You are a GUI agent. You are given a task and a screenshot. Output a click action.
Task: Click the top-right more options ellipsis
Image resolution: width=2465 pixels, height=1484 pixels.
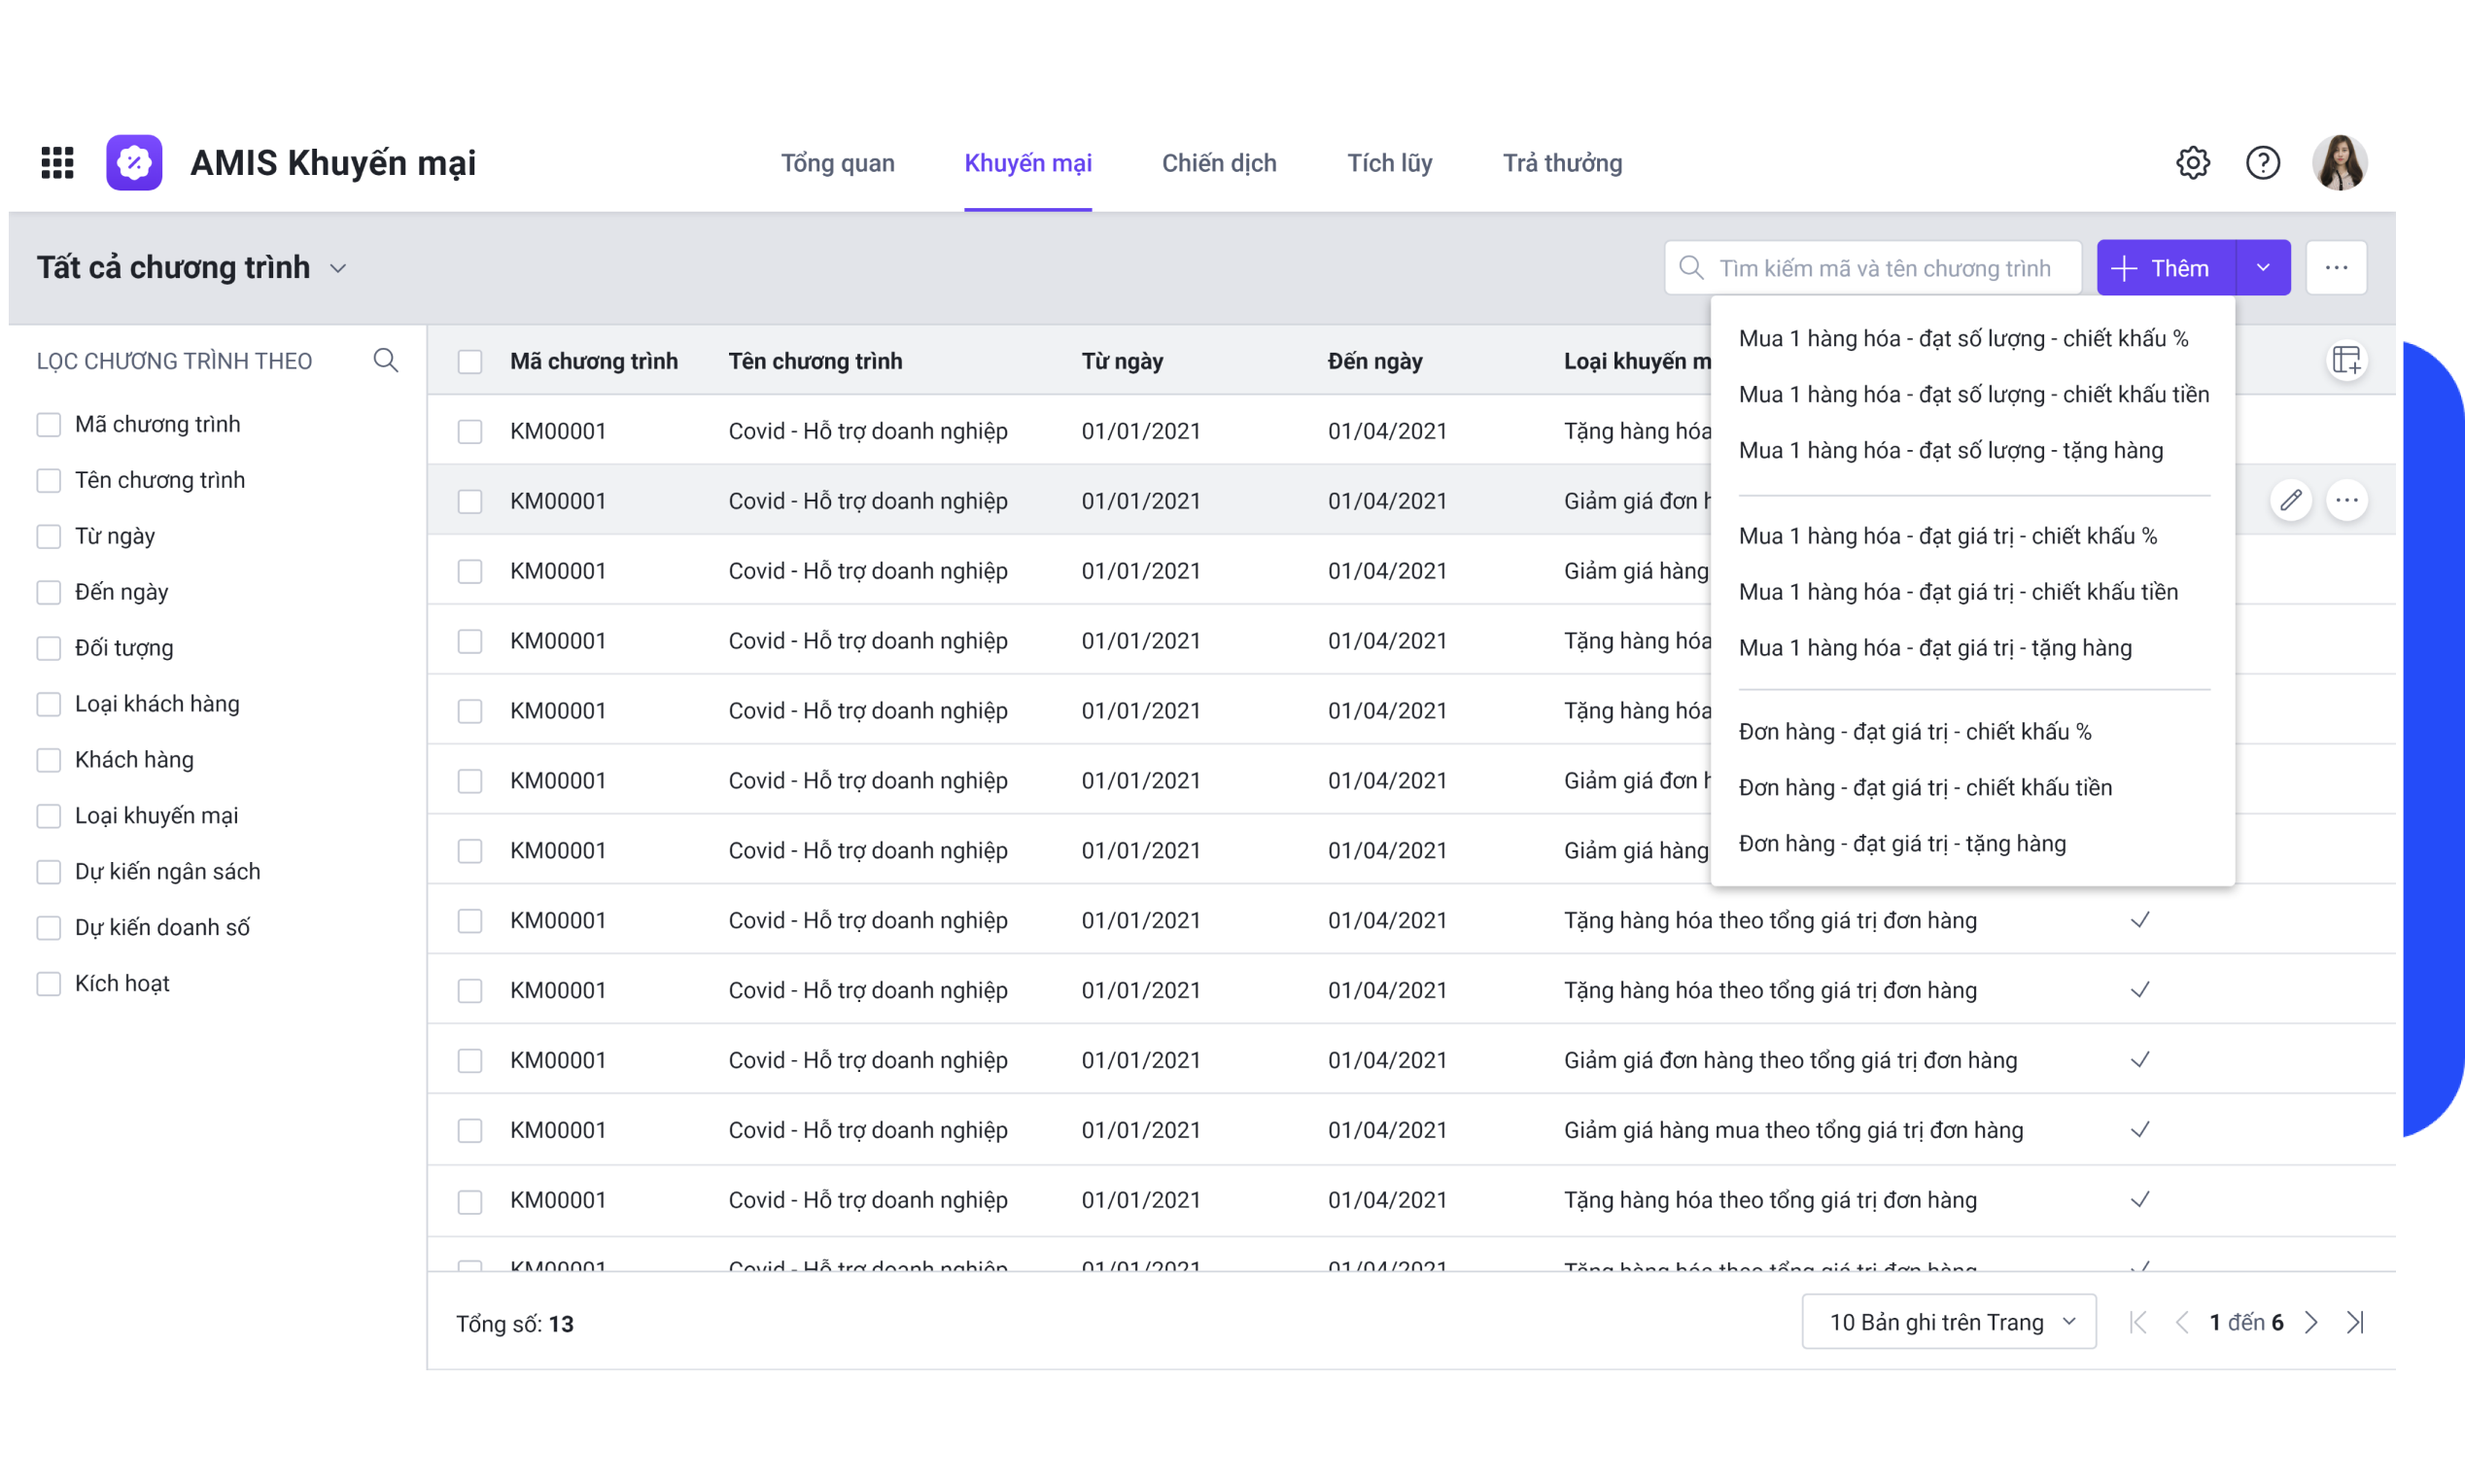tap(2337, 267)
